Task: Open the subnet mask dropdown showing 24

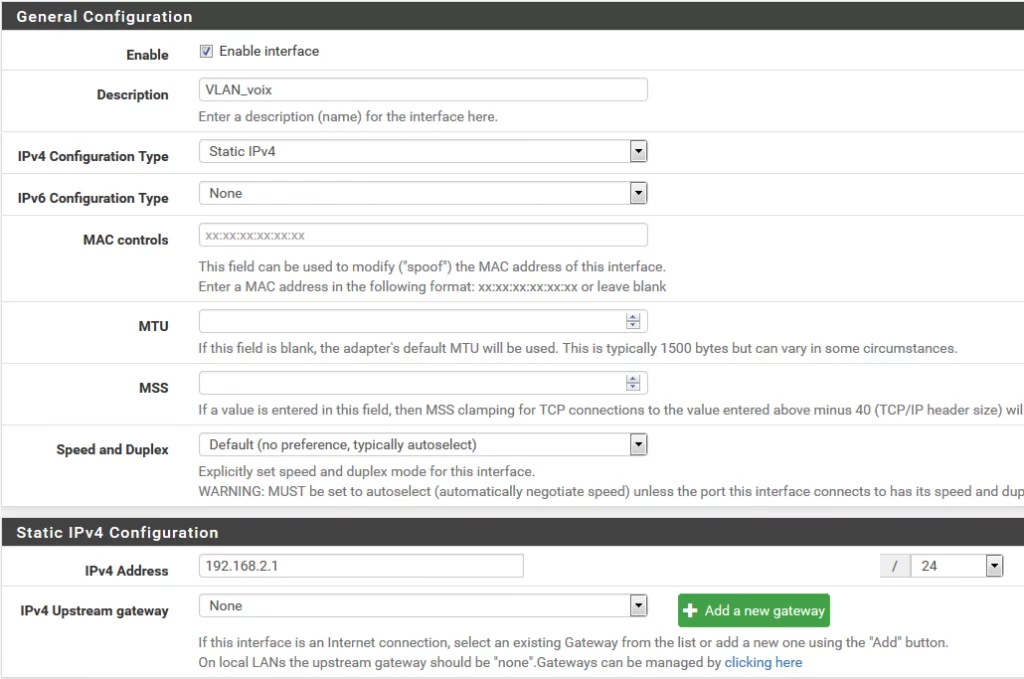Action: (x=957, y=566)
